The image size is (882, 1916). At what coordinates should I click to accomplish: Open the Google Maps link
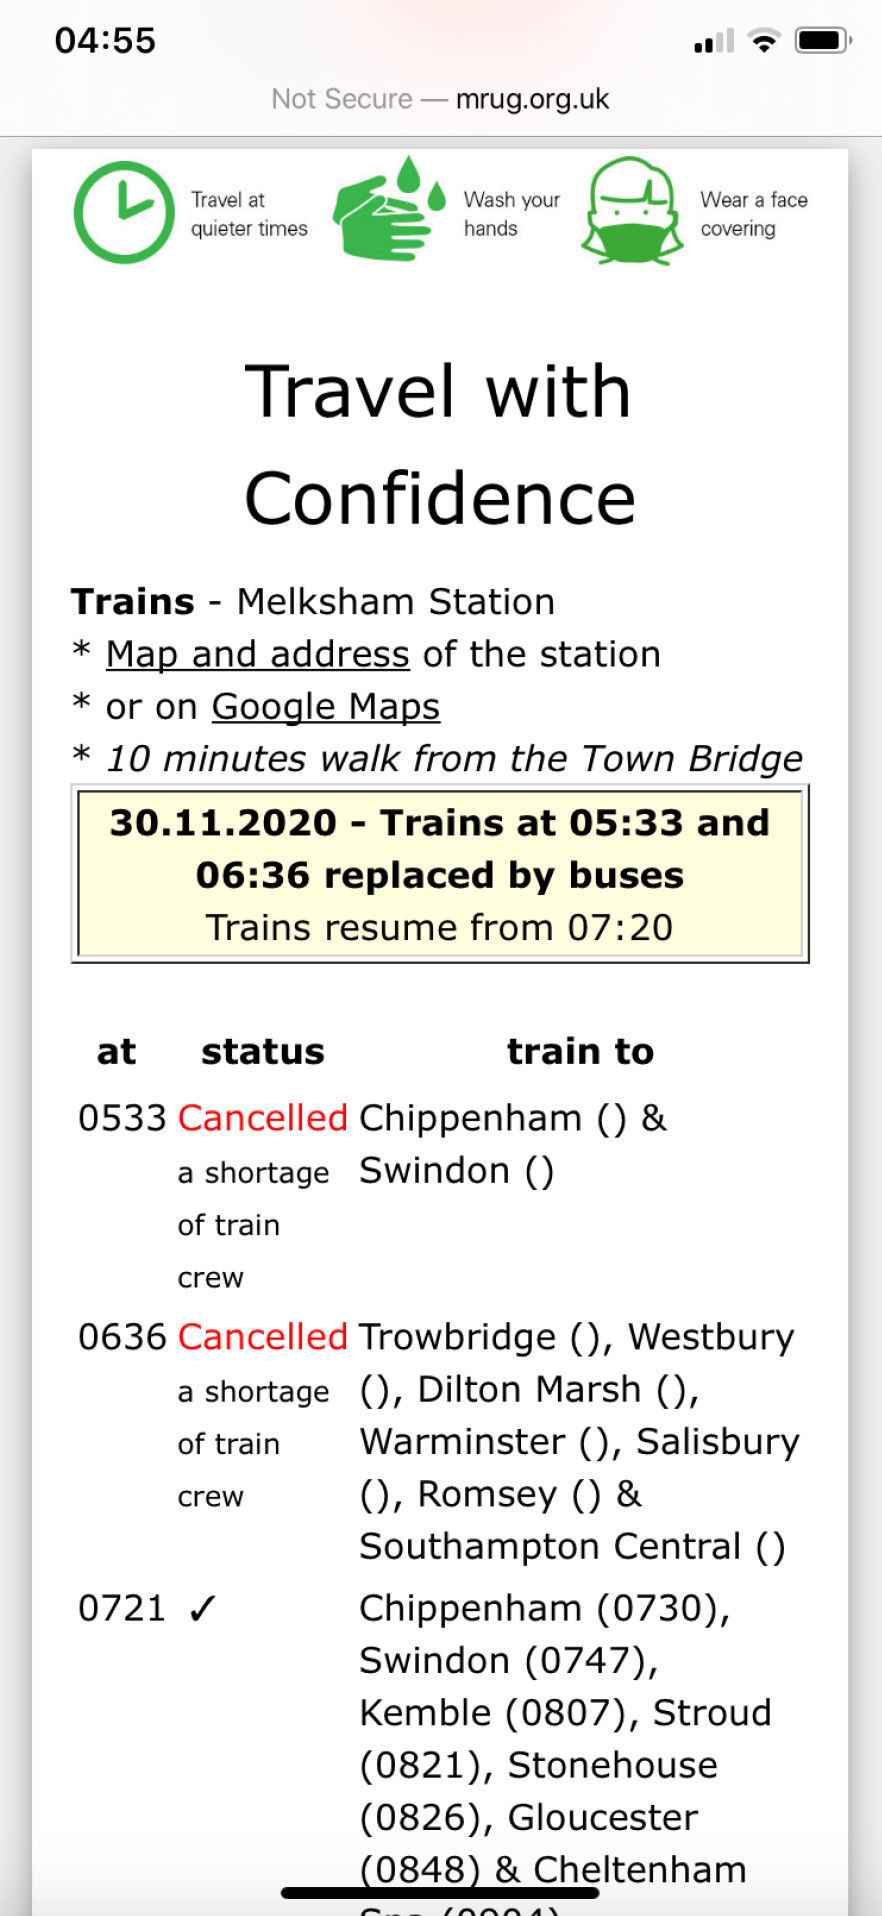pos(325,706)
